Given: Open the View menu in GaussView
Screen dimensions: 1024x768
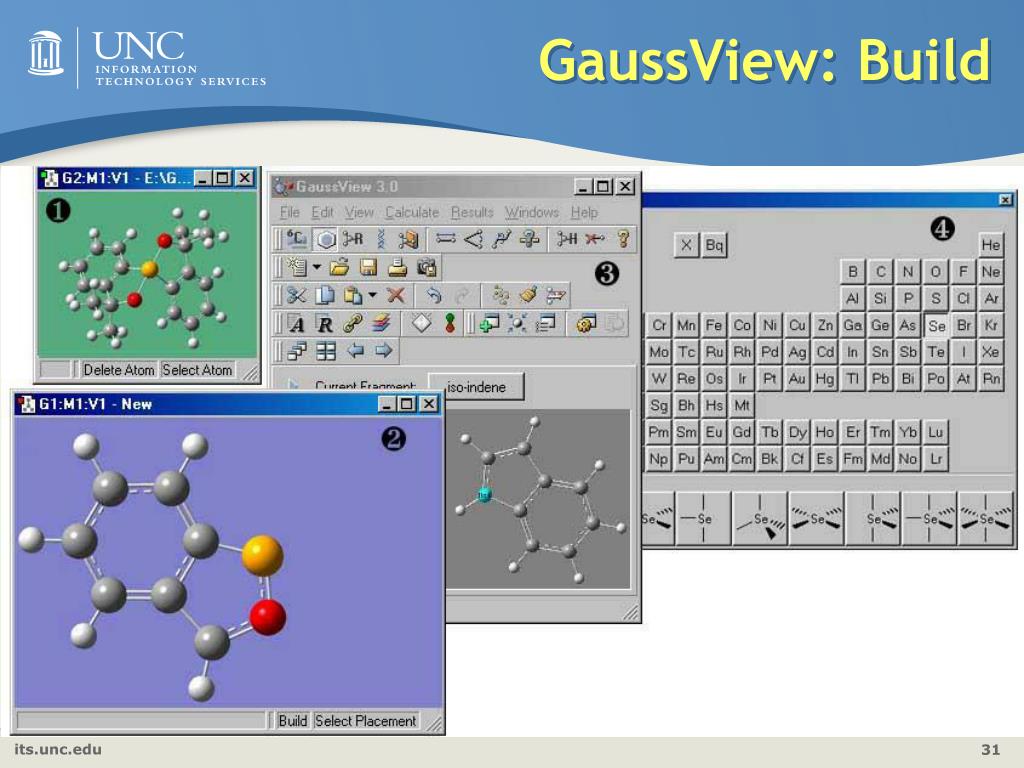Looking at the screenshot, I should 359,213.
